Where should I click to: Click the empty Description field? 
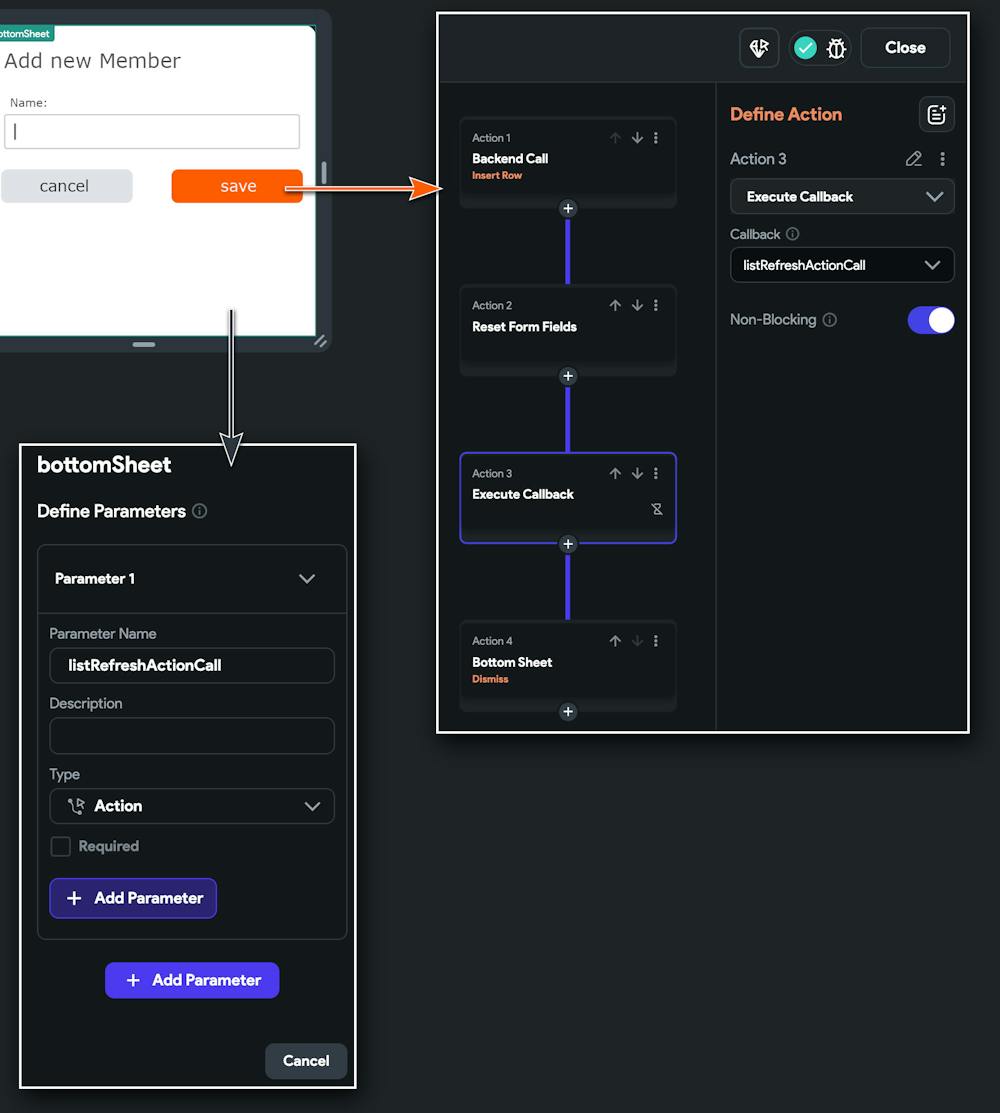(x=192, y=735)
